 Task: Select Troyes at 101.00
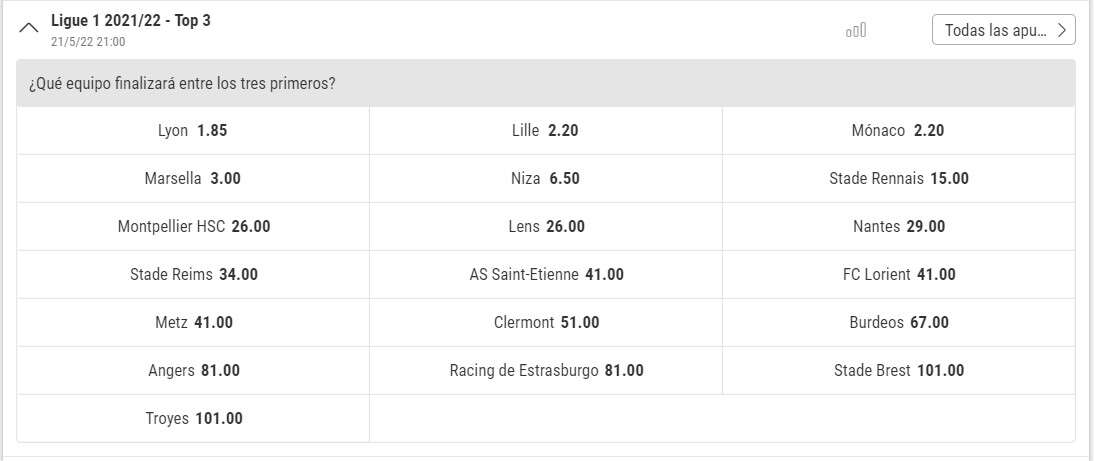[193, 419]
